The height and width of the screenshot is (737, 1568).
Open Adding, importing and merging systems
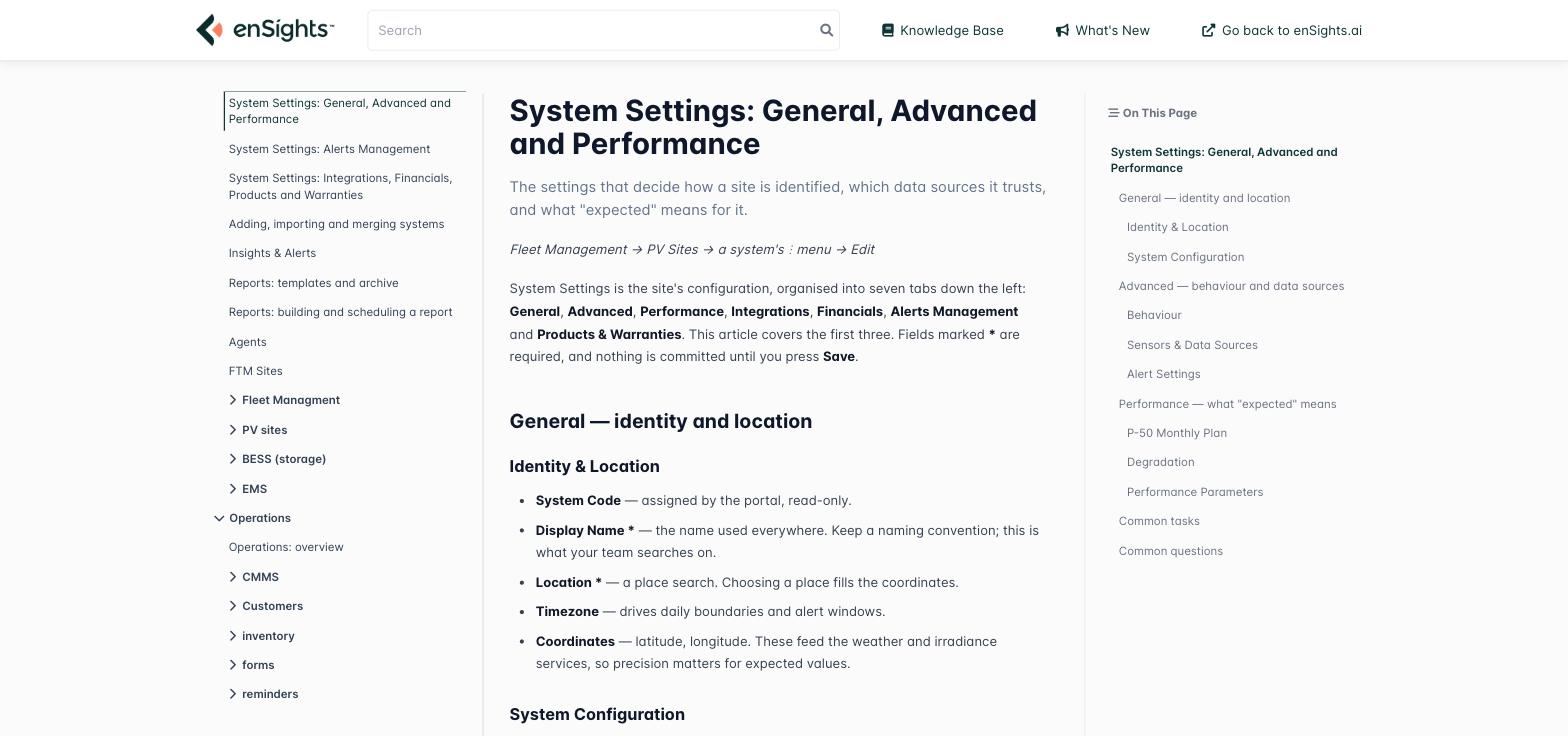point(336,224)
